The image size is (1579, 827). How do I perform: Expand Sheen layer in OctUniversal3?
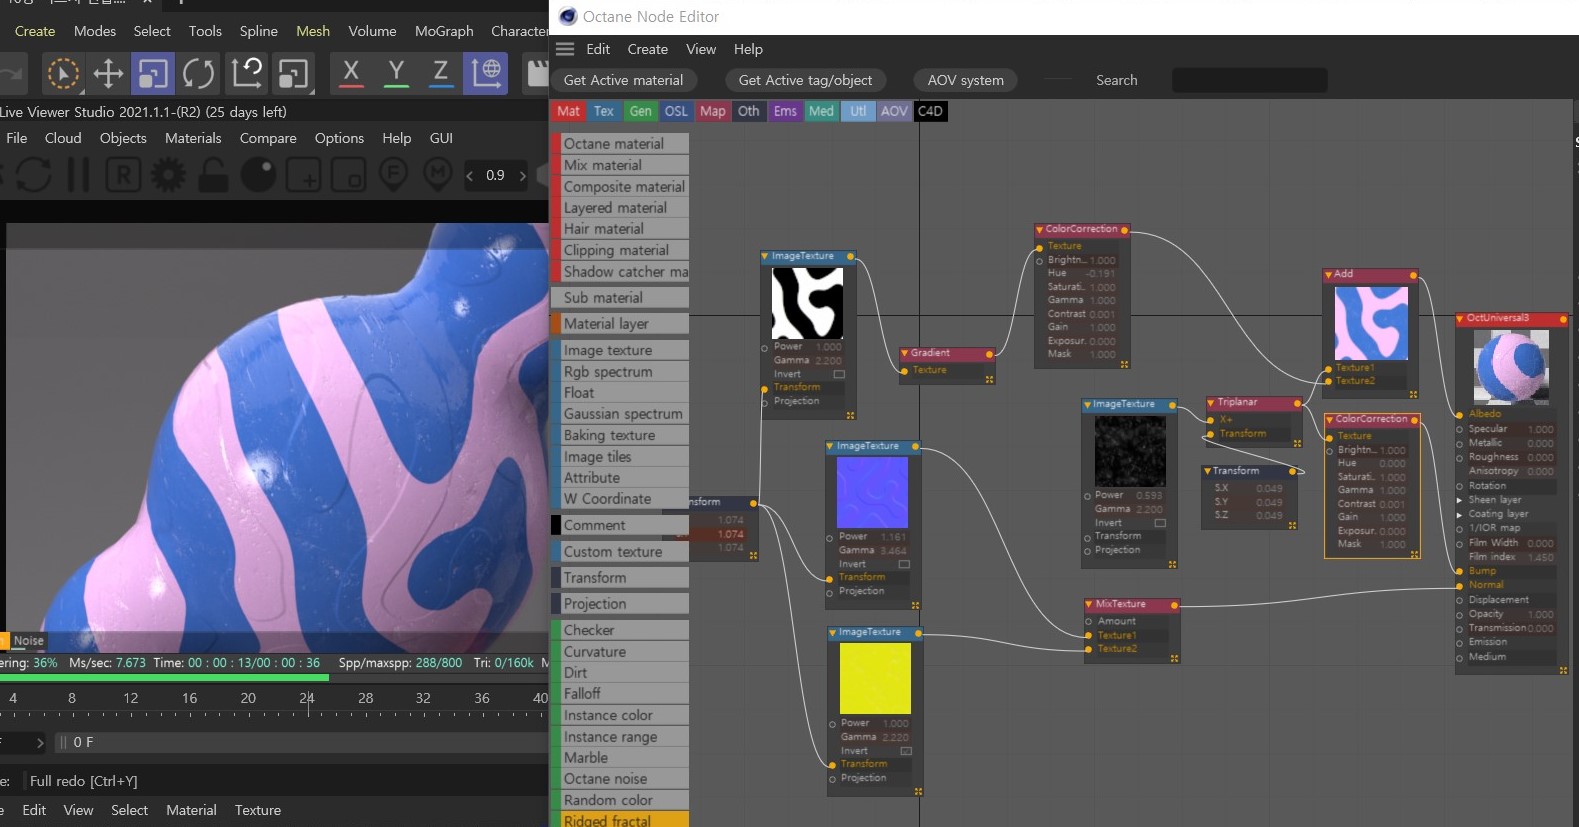[1459, 500]
